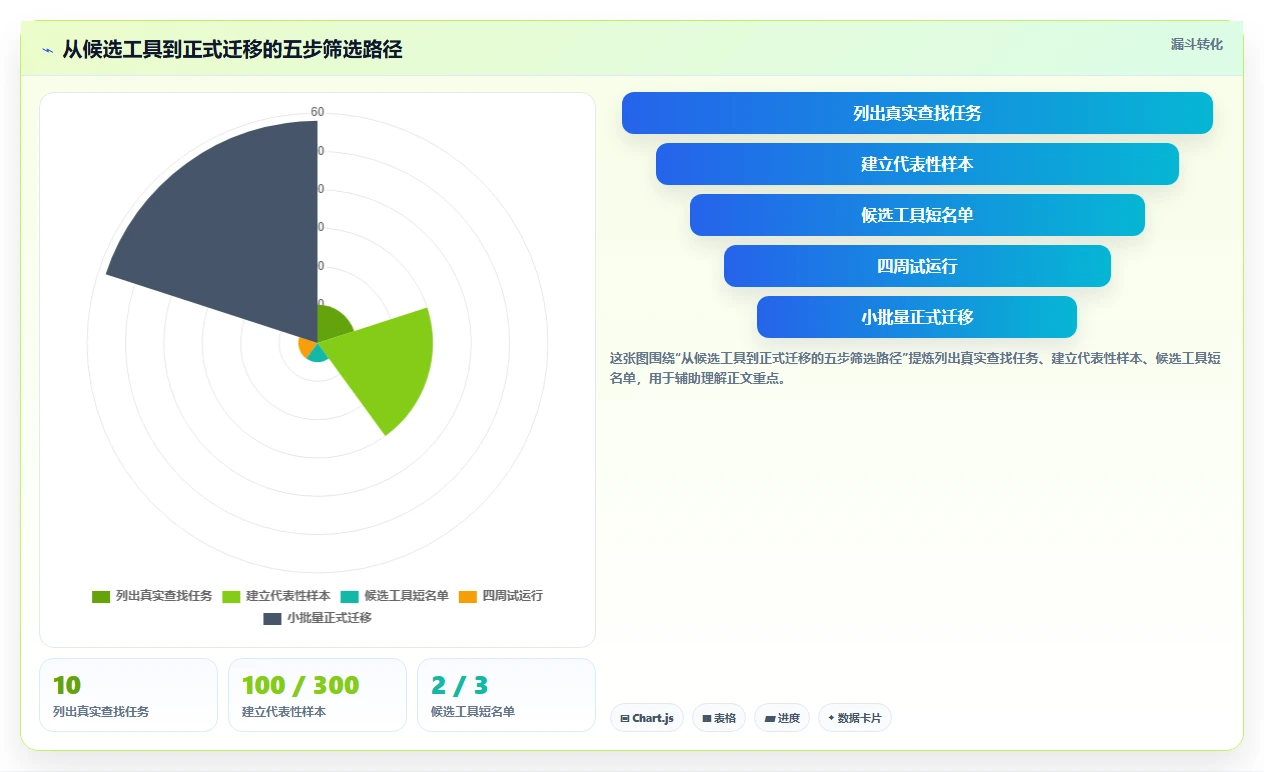Select the 表格 tag chip
The width and height of the screenshot is (1264, 772).
pos(719,718)
